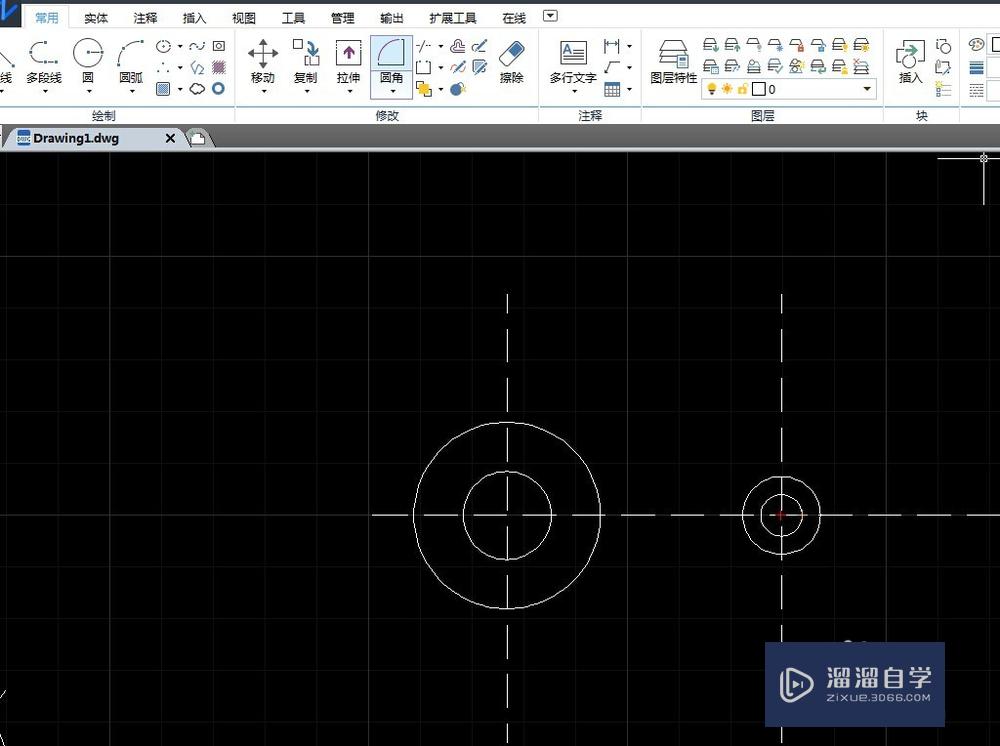Switch to the 视图 ribbon tab
Viewport: 1000px width, 746px height.
244,18
